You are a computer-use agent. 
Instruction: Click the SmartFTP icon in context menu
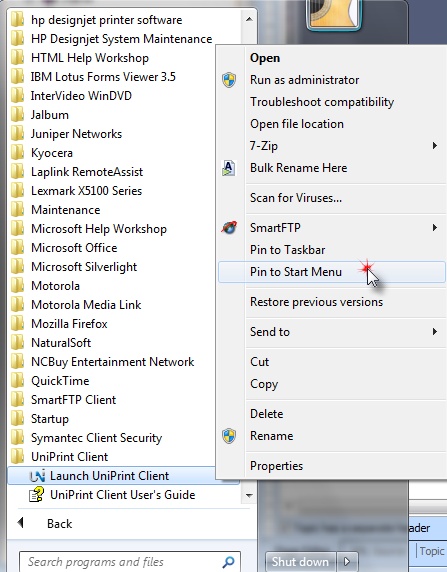click(229, 228)
